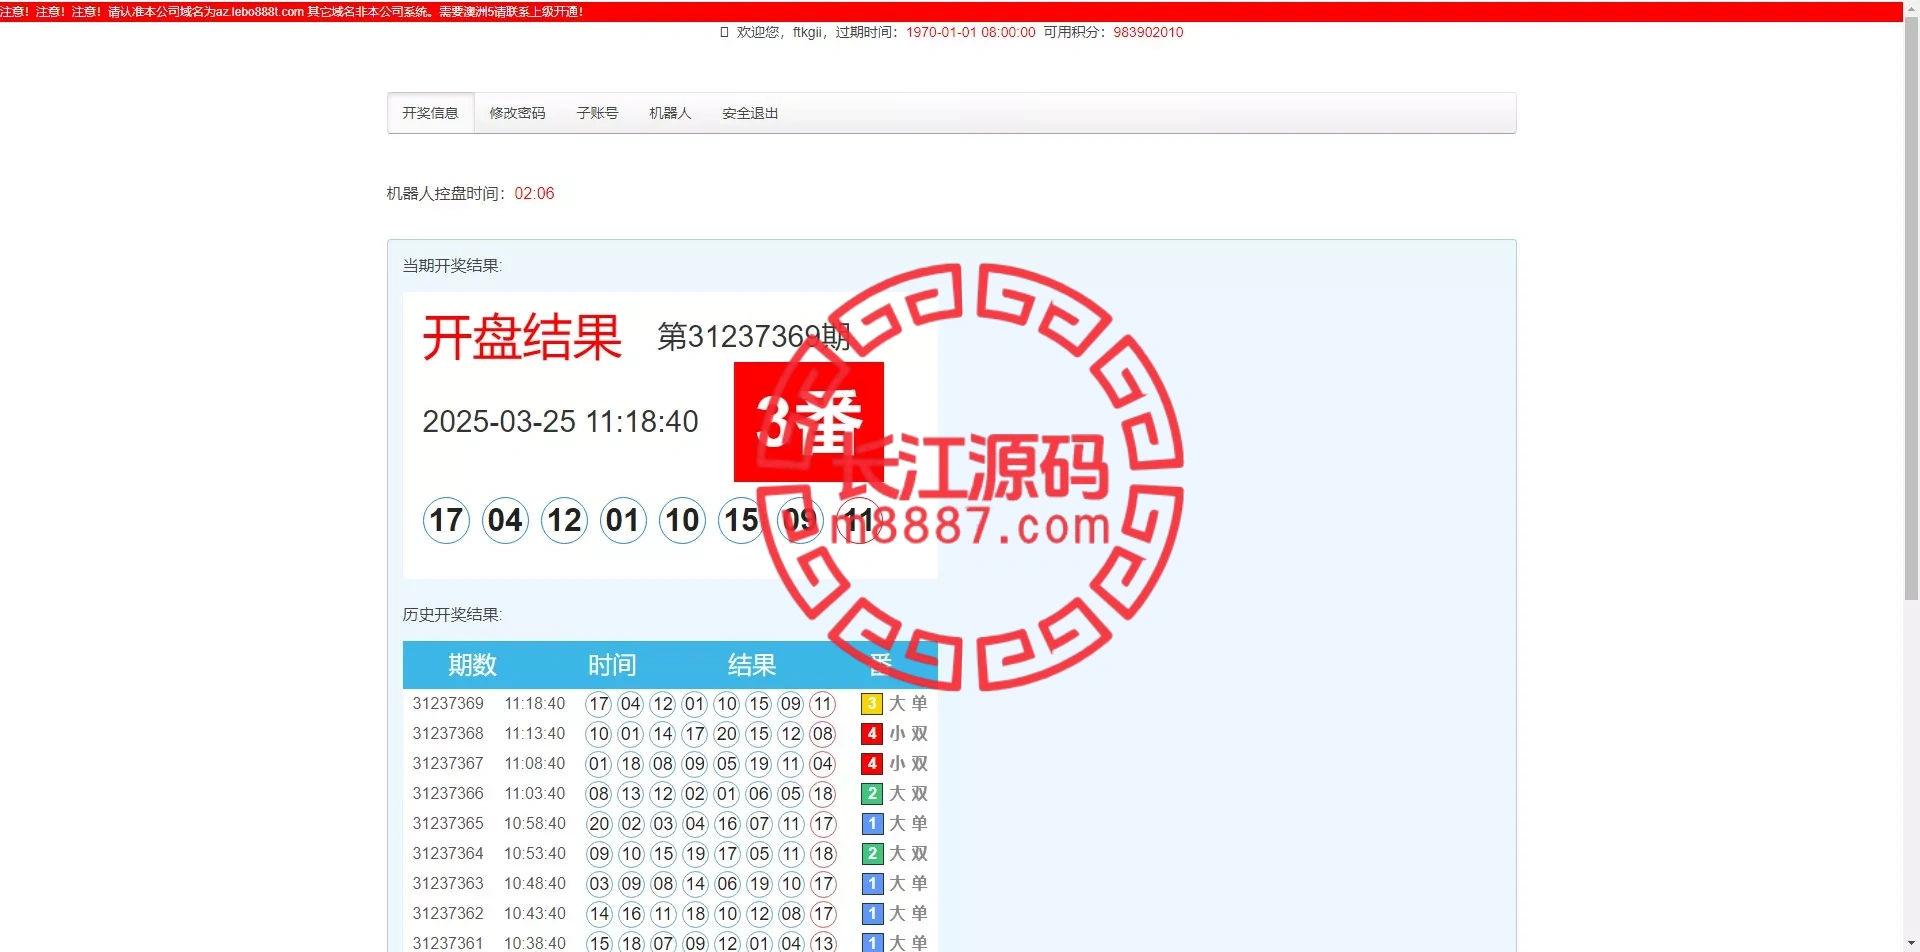Click period number 31237362
This screenshot has width=1920, height=952.
coord(448,914)
